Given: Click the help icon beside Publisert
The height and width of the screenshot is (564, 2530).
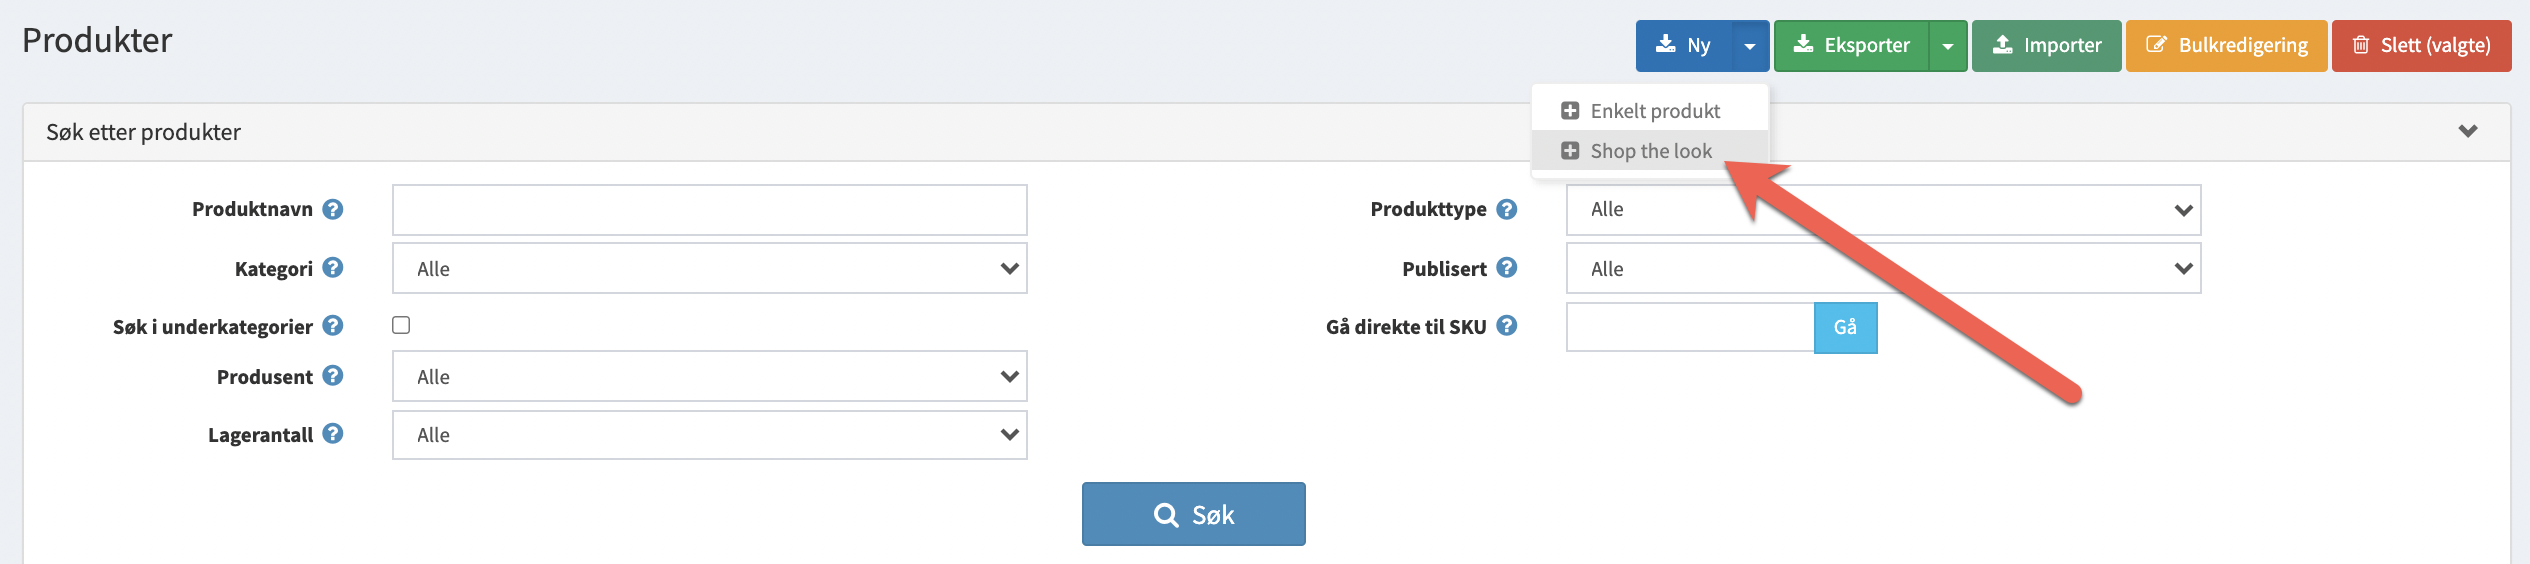Looking at the screenshot, I should (1507, 268).
